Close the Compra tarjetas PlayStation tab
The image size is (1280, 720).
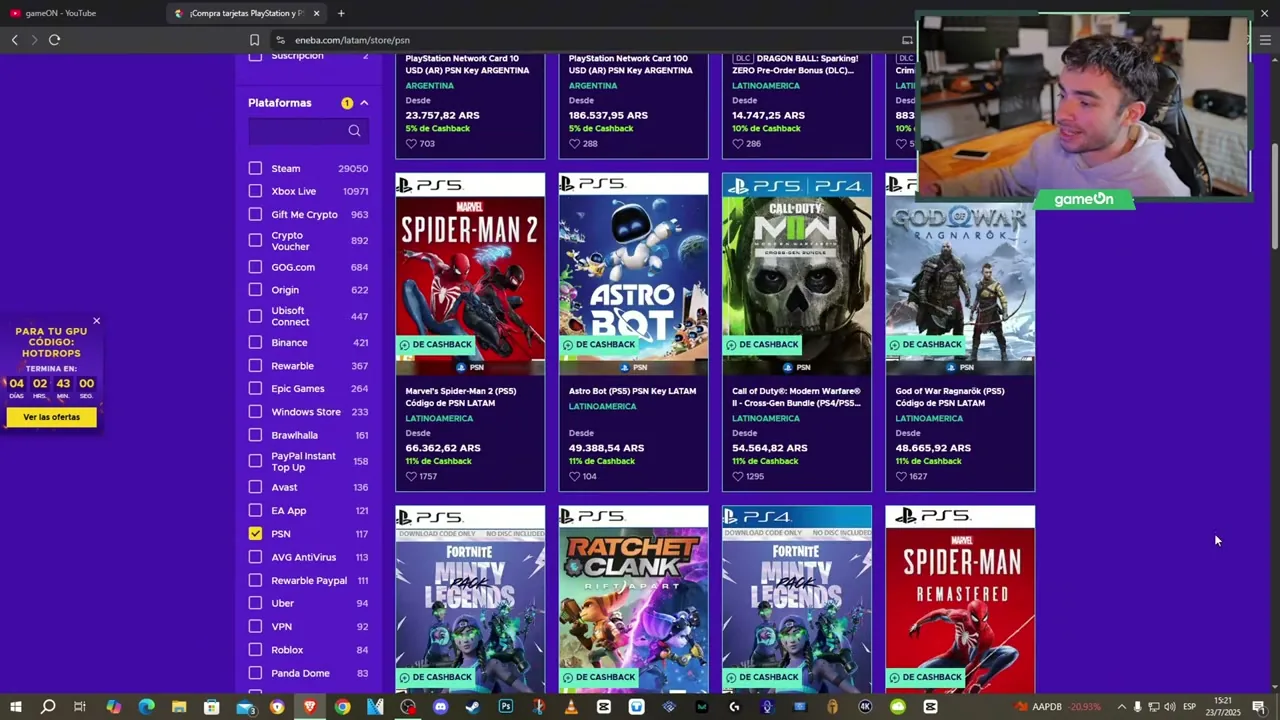[x=317, y=13]
